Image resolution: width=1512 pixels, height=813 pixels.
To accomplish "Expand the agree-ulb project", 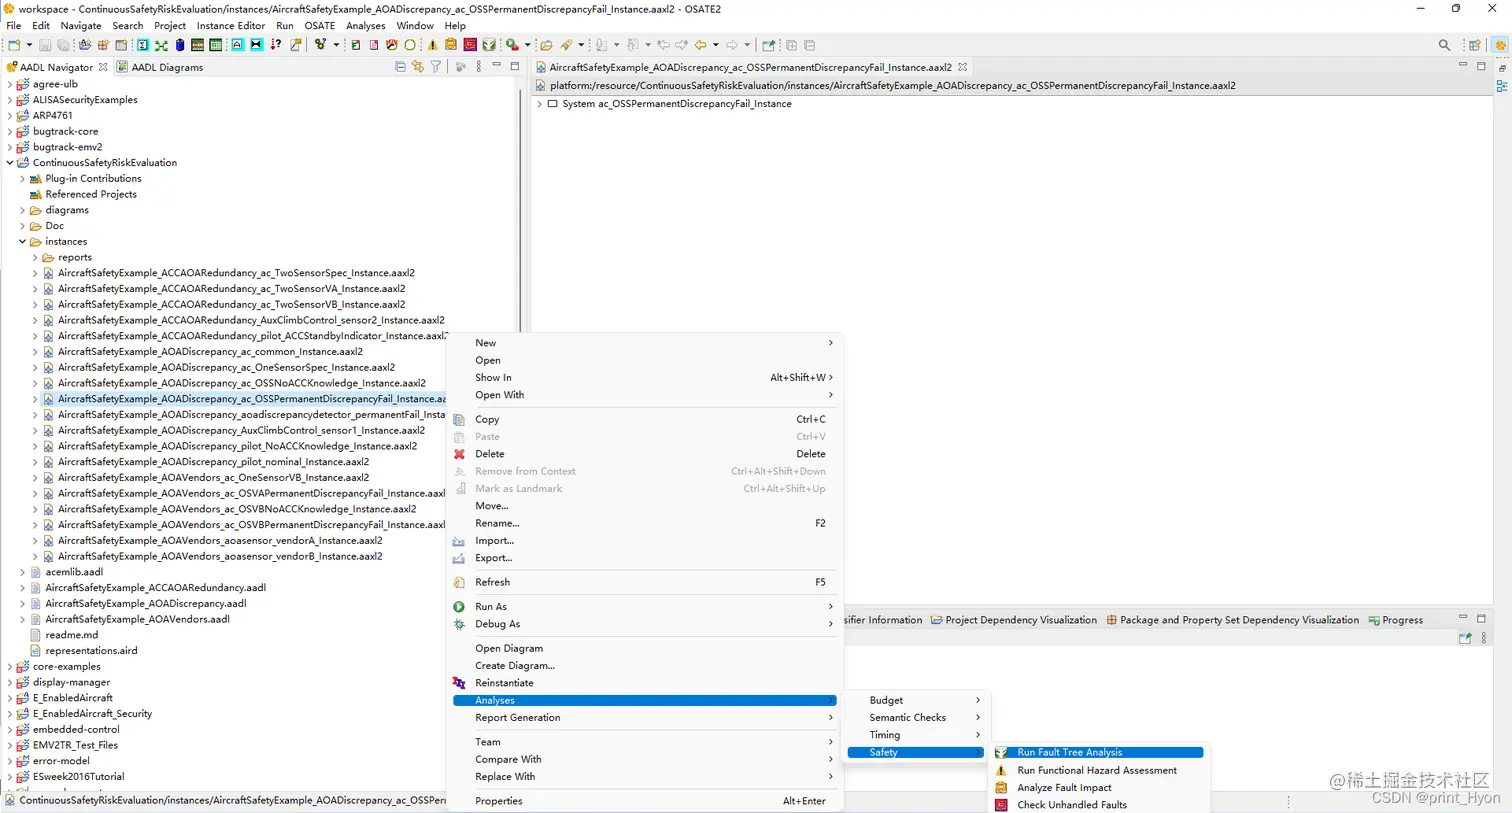I will [10, 84].
